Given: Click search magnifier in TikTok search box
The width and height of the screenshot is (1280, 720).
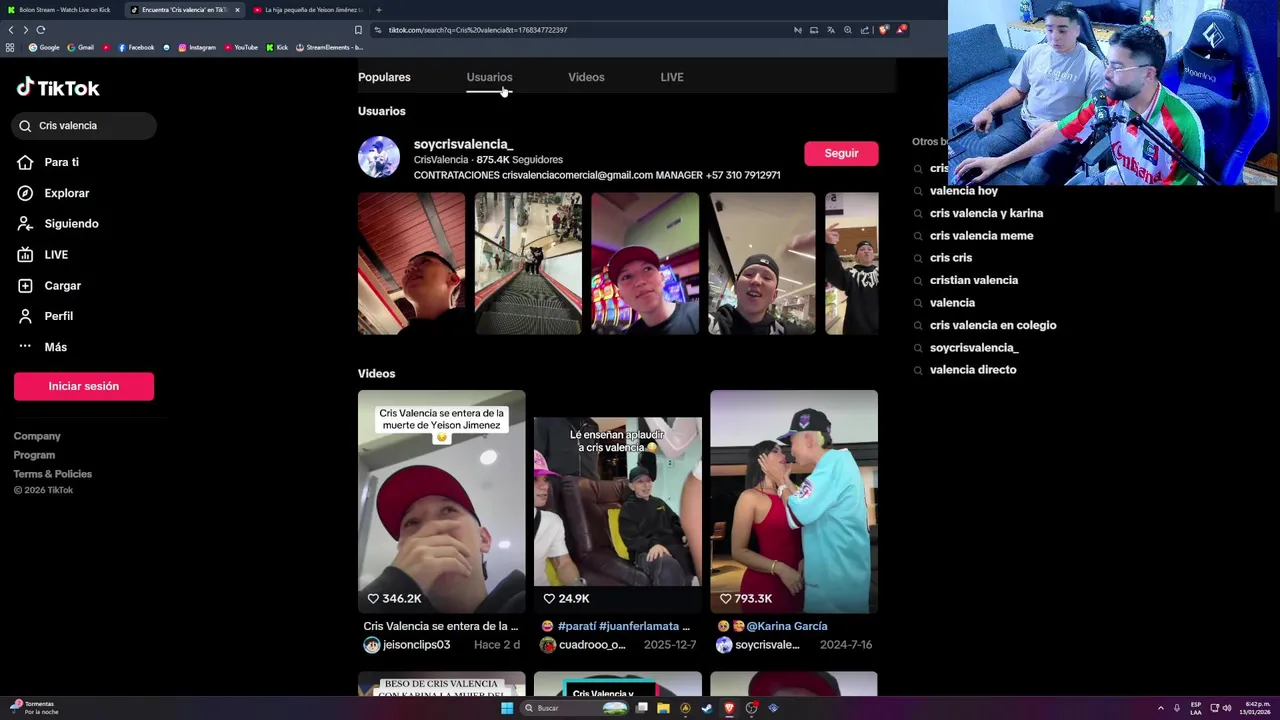Looking at the screenshot, I should (x=26, y=126).
